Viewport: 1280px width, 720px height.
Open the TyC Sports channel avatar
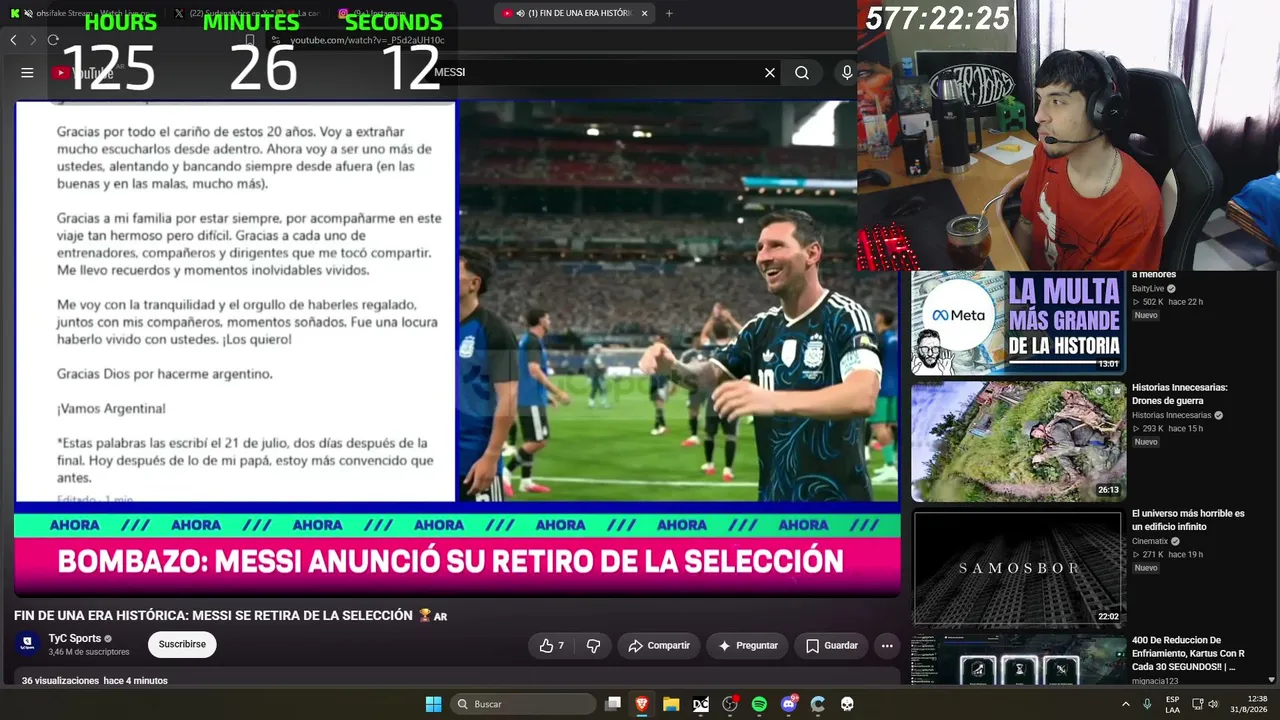(27, 644)
